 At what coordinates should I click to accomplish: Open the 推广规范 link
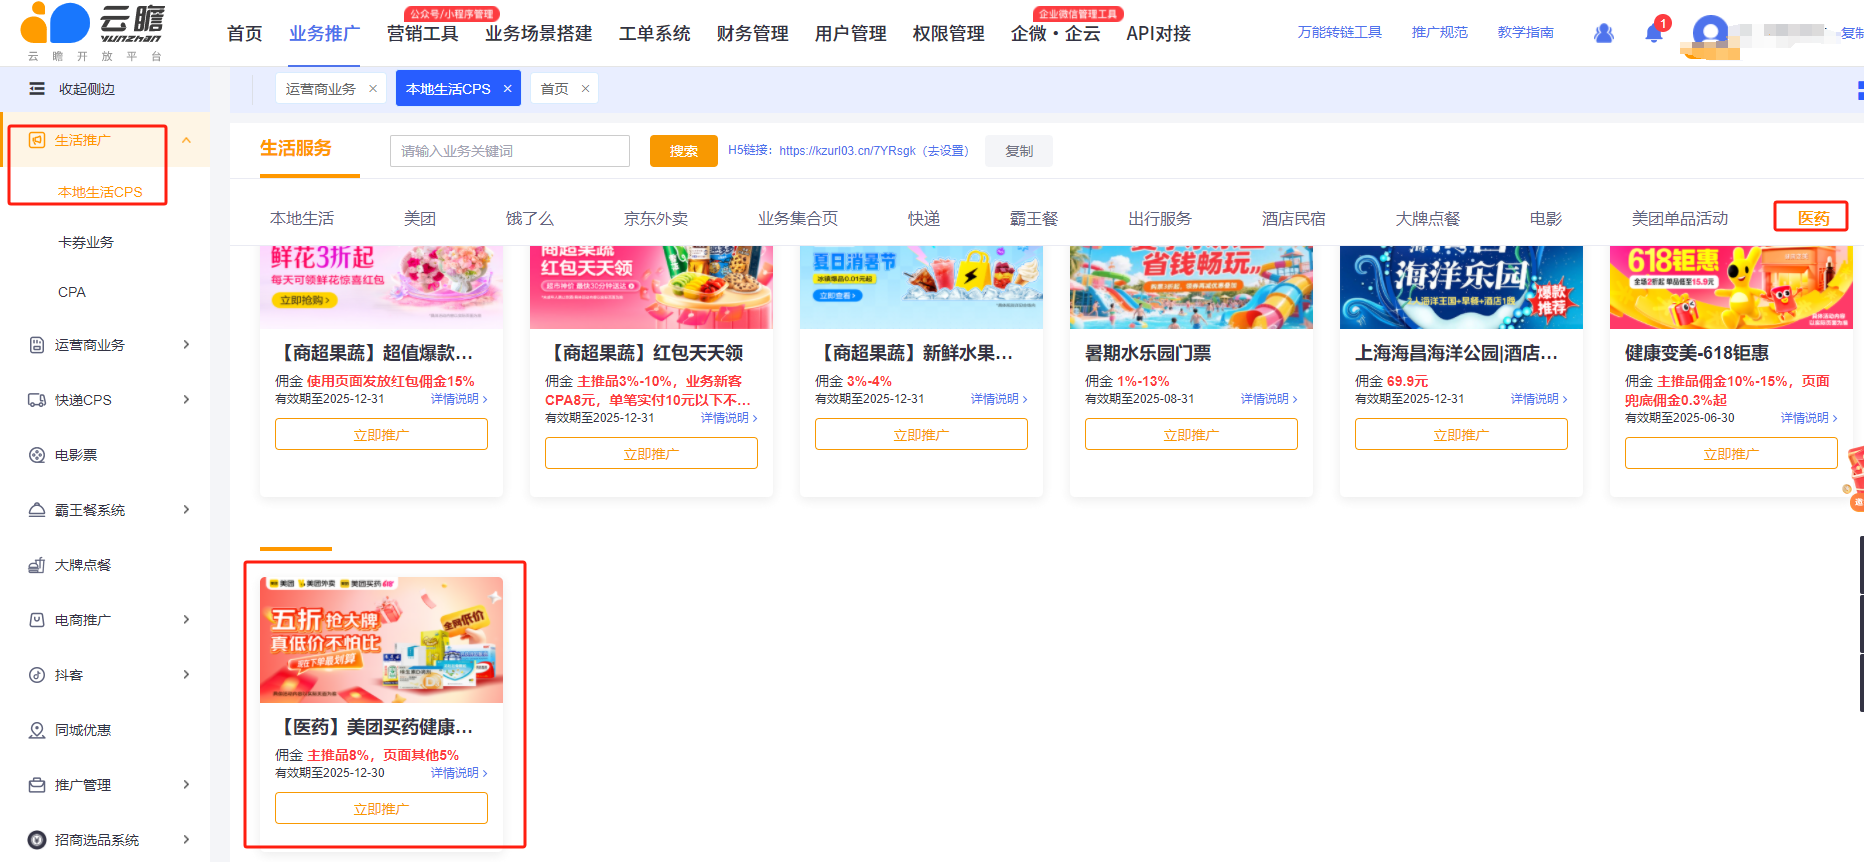pos(1439,33)
